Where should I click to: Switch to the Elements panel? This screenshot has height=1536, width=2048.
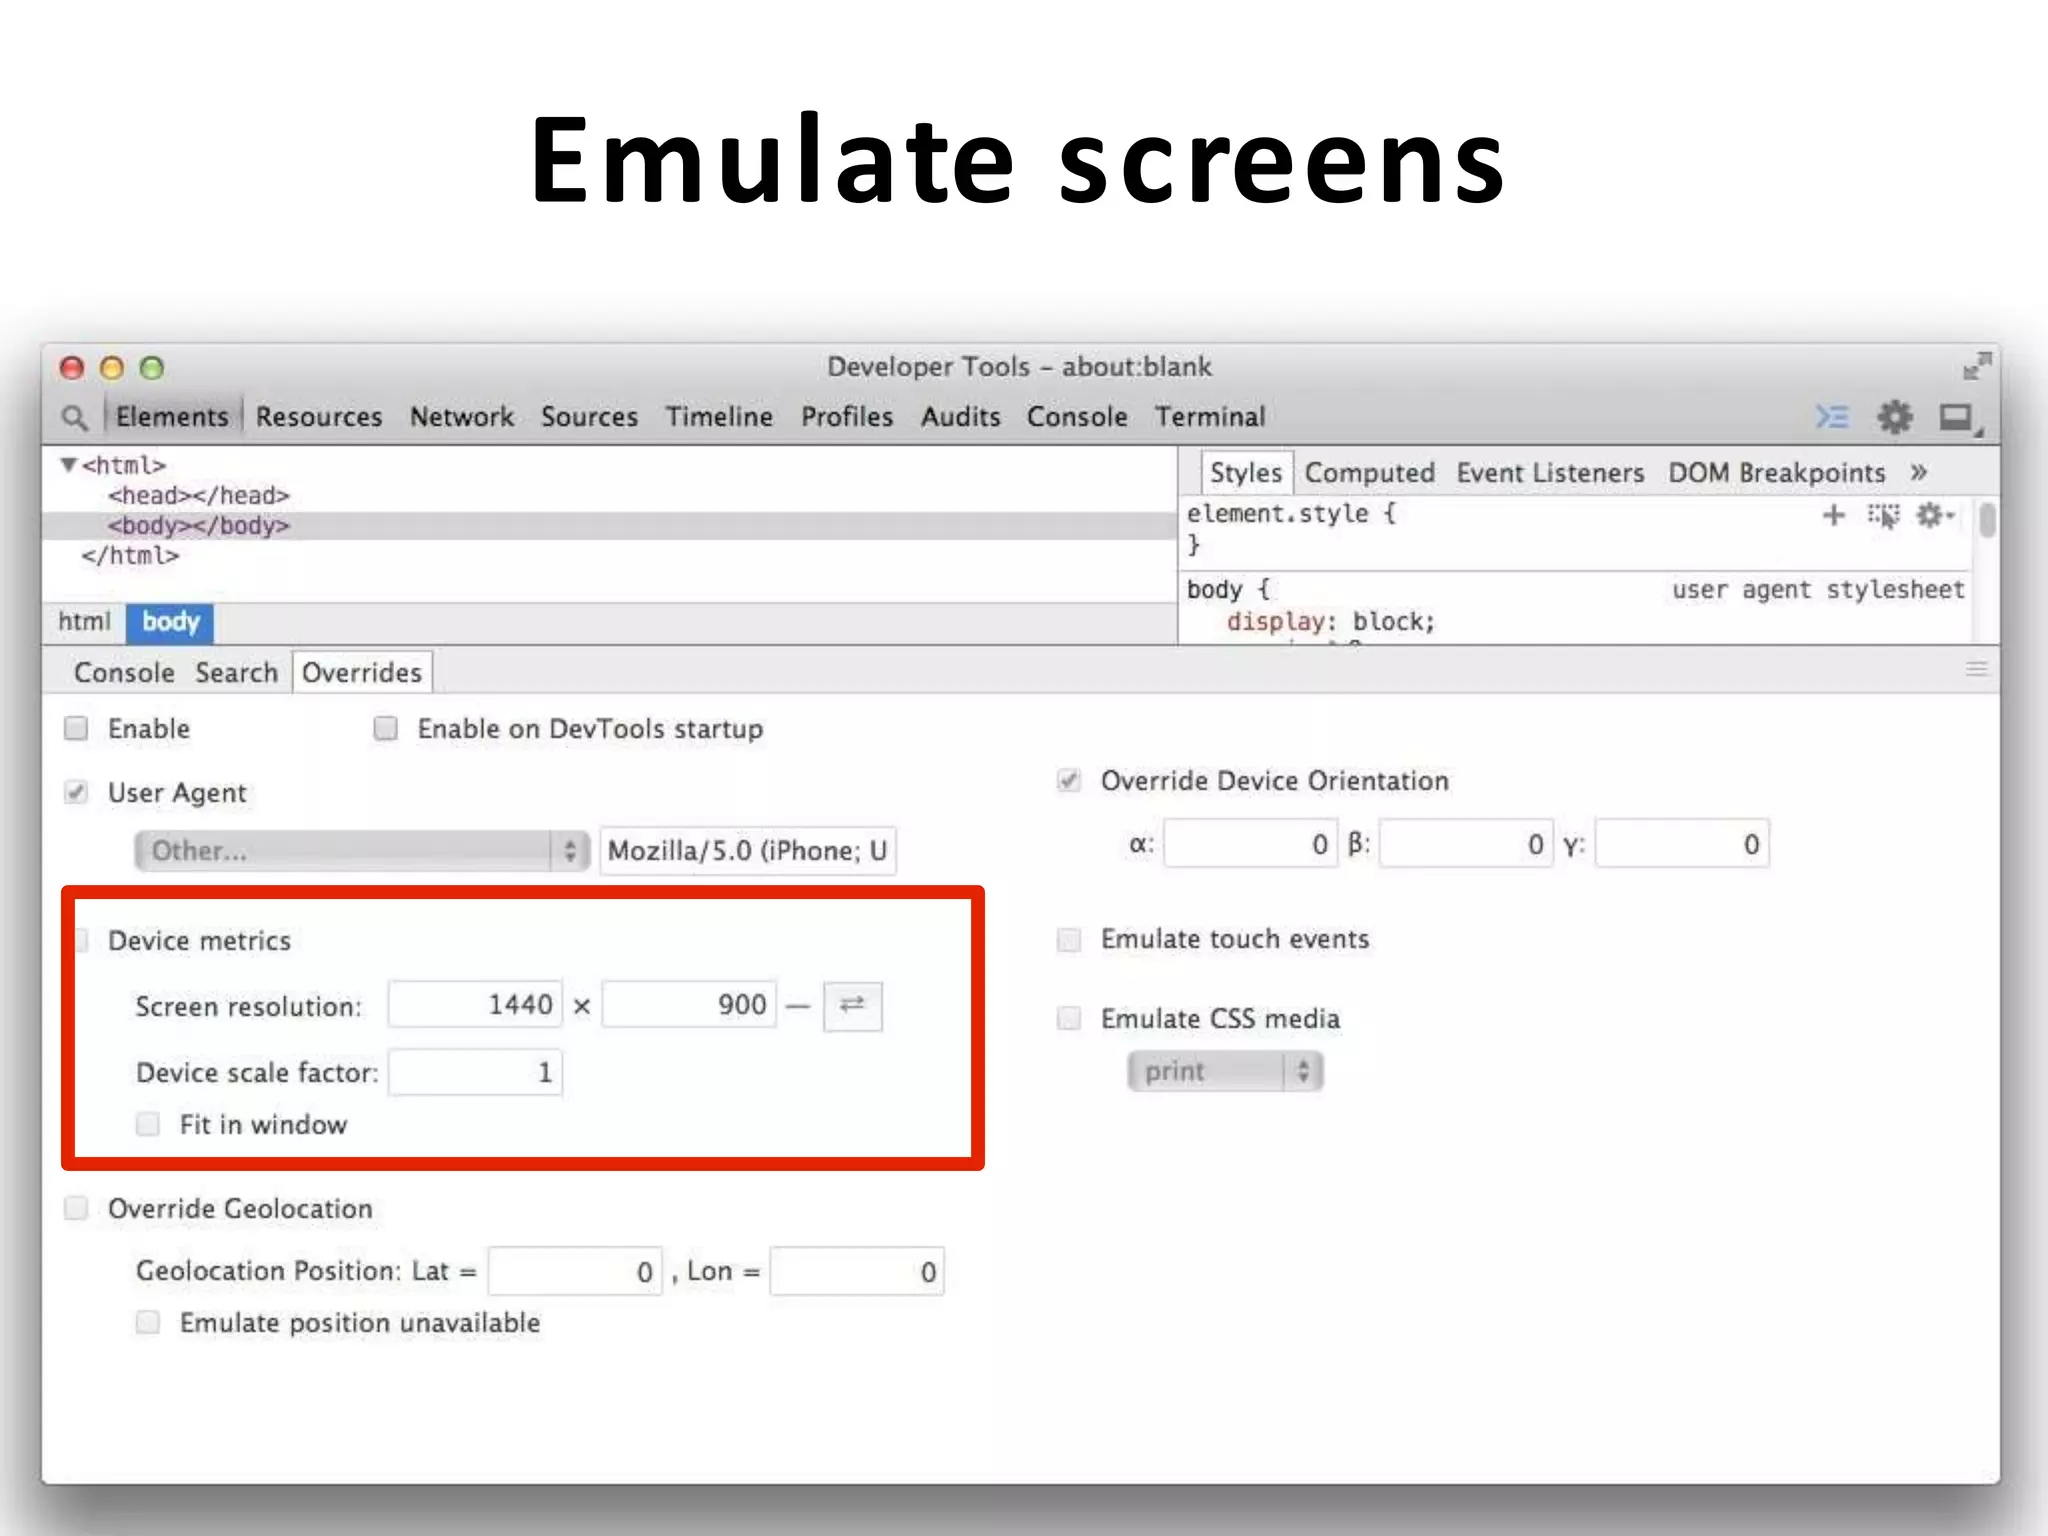tap(172, 417)
